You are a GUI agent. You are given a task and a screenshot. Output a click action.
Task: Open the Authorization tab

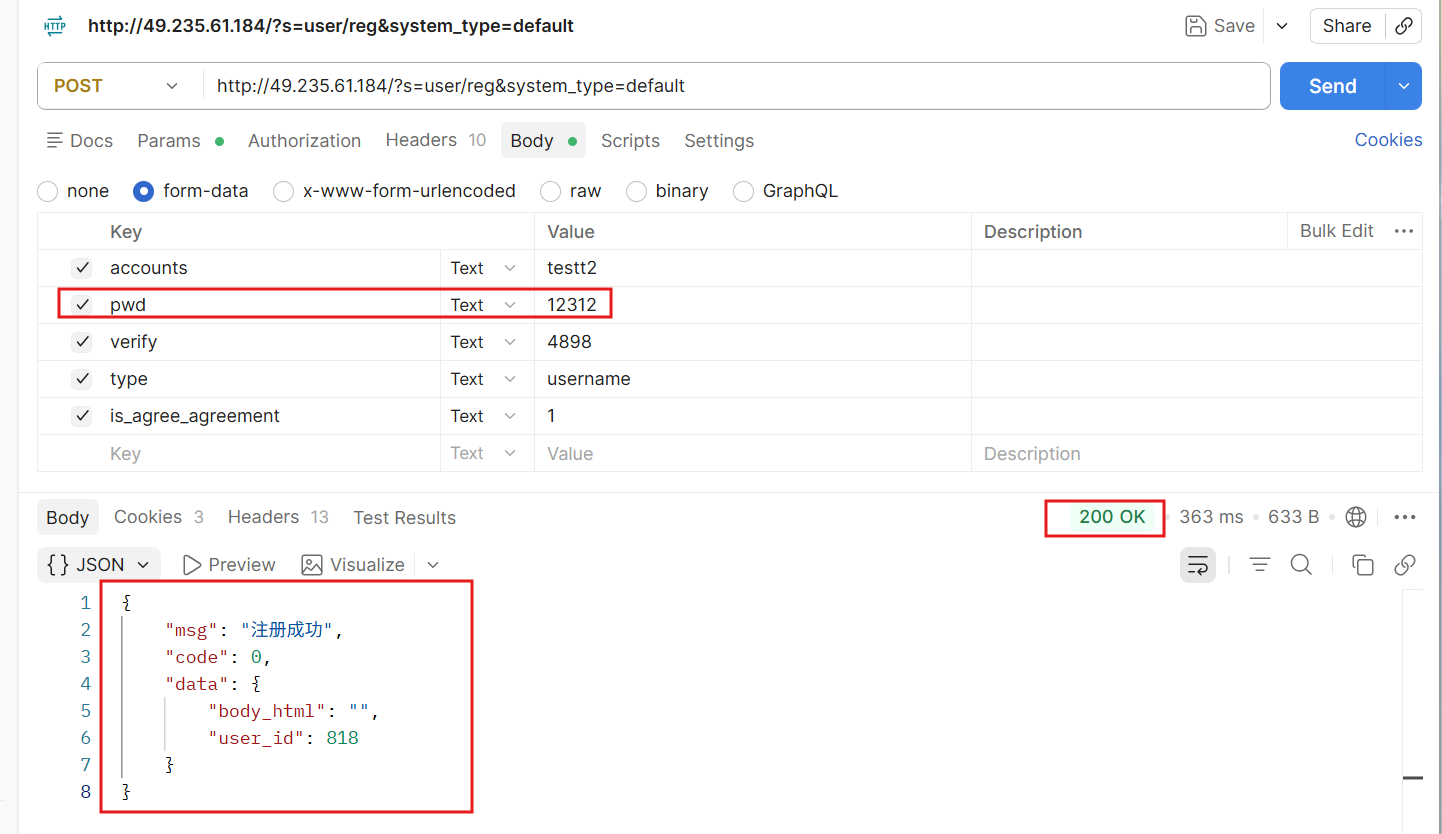pos(304,141)
